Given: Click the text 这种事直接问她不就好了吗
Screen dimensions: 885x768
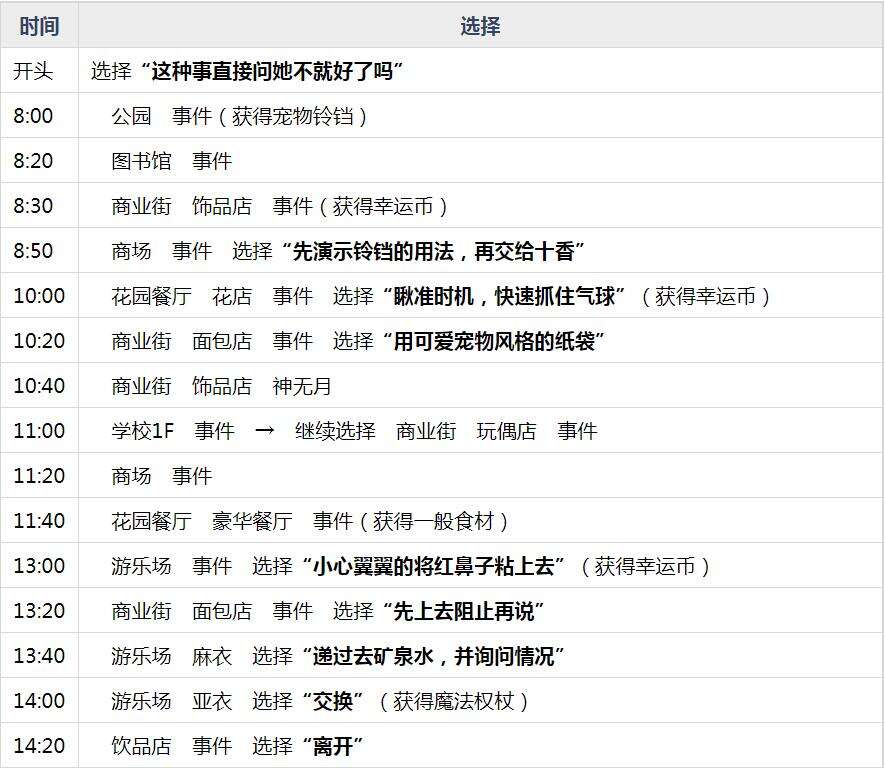Looking at the screenshot, I should coord(272,71).
